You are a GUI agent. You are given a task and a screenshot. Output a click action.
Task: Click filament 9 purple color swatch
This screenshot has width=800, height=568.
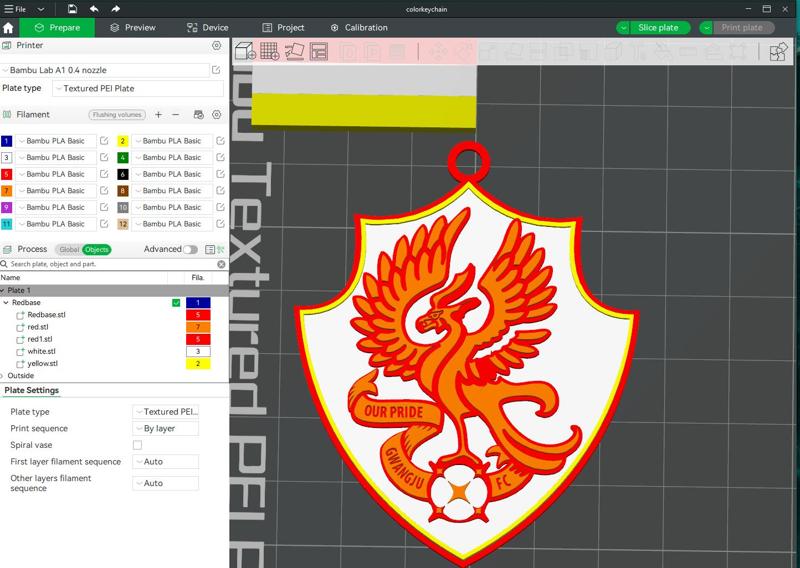(x=7, y=207)
